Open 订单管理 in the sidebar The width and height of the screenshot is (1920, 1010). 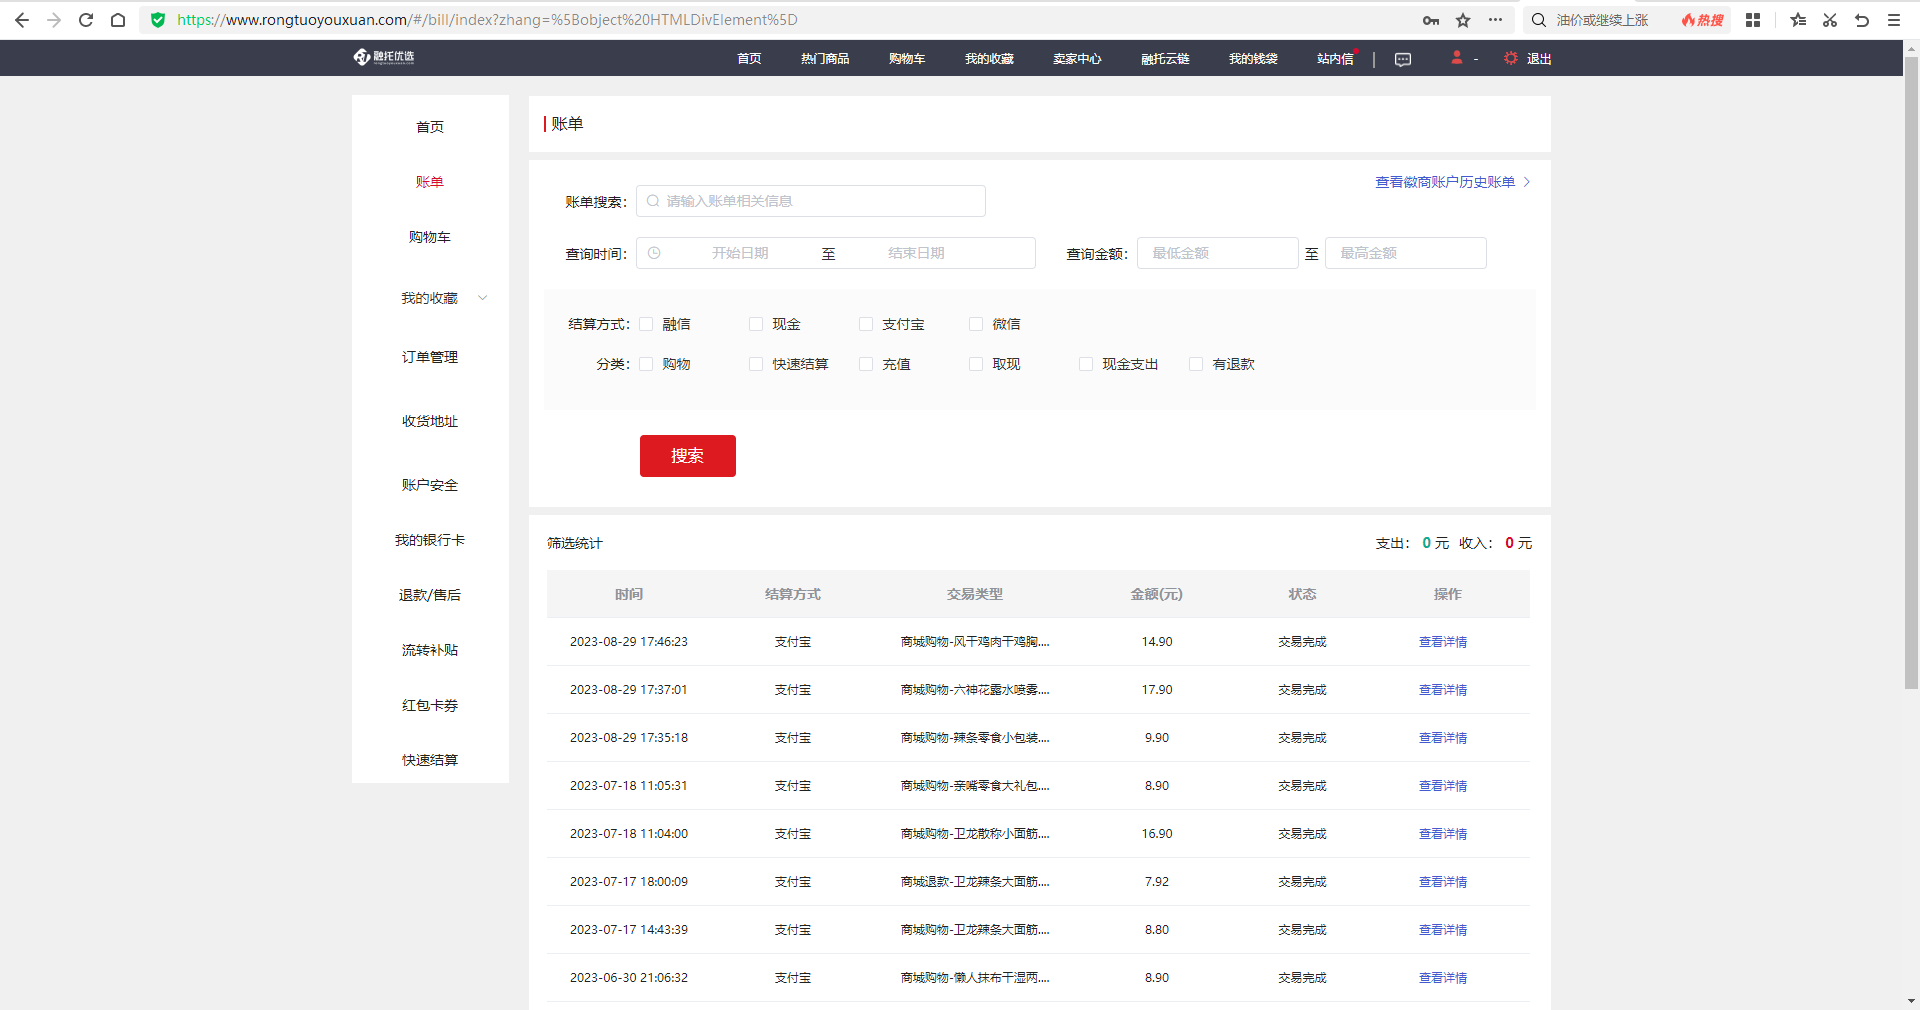coord(430,357)
